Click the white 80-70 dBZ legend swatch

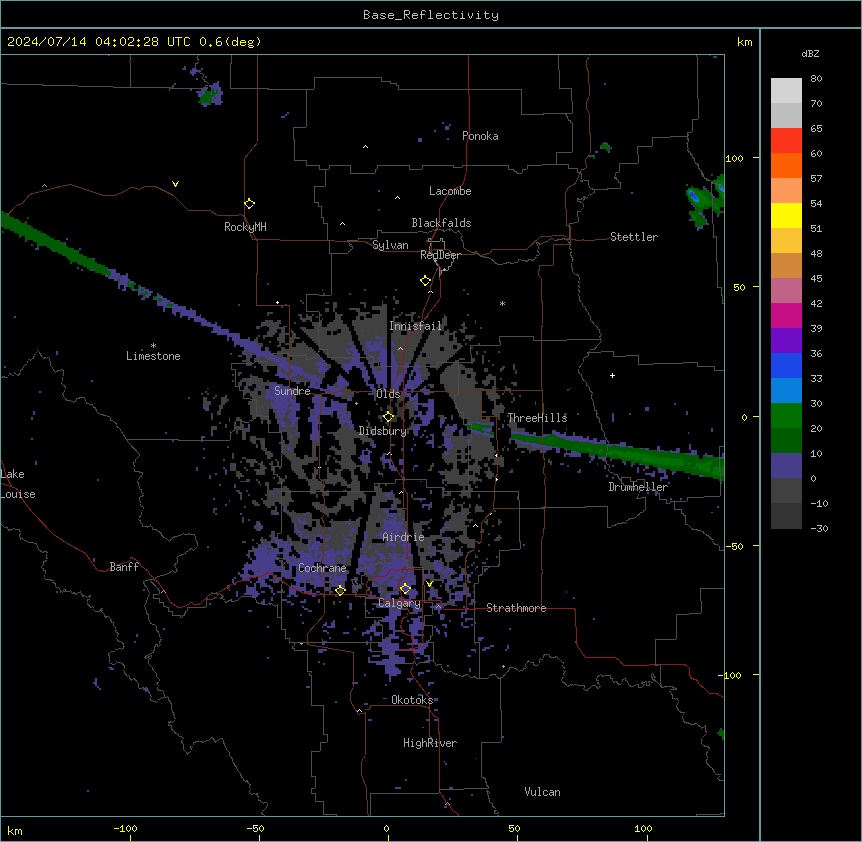[x=786, y=91]
